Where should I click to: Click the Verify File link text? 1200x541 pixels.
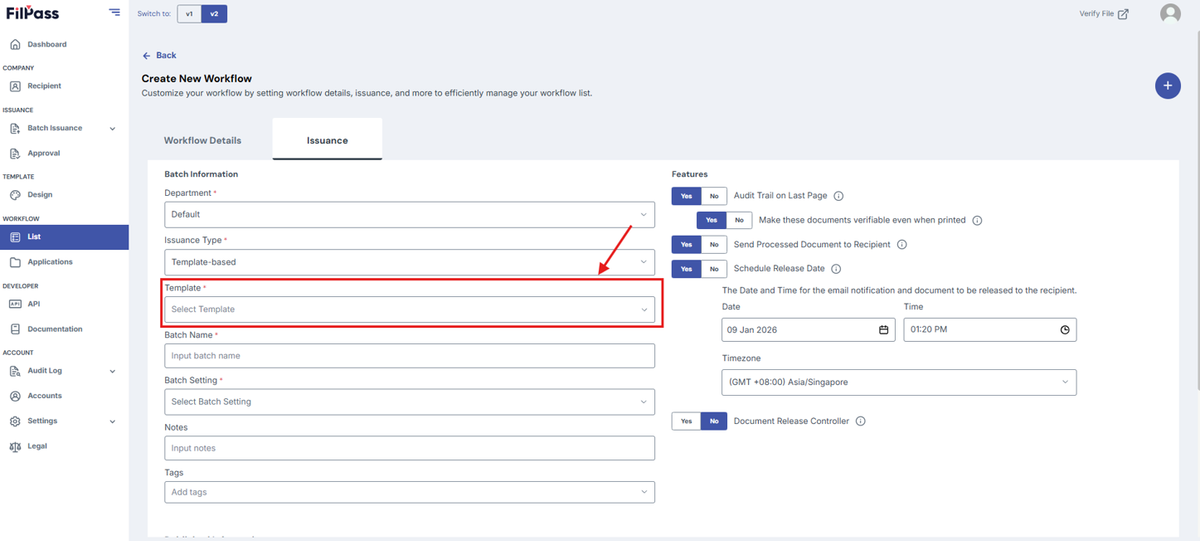(x=1096, y=14)
